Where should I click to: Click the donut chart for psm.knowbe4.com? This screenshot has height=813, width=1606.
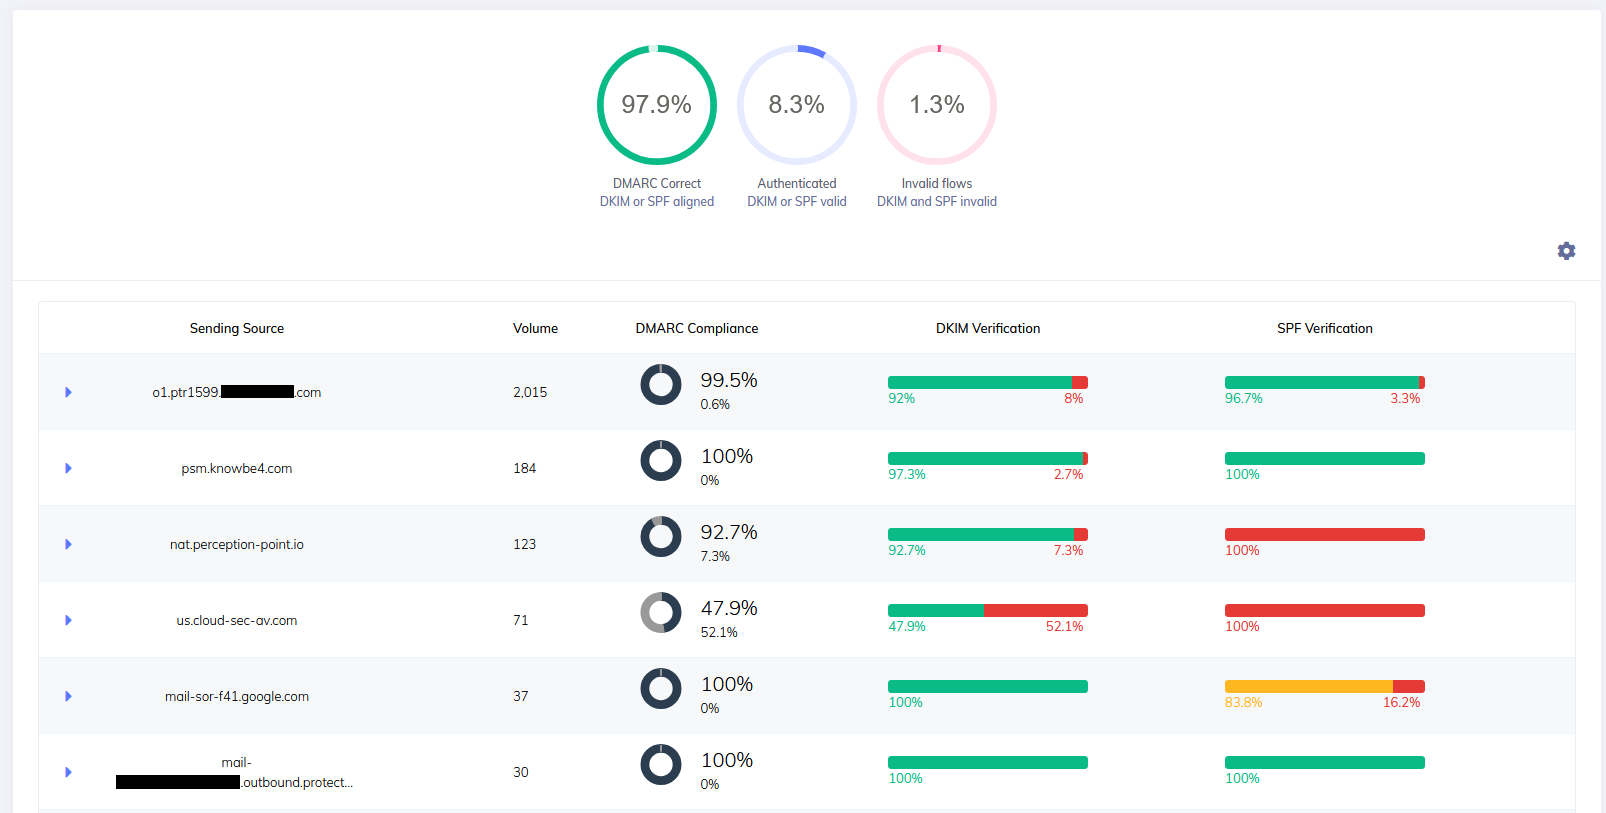(x=660, y=460)
